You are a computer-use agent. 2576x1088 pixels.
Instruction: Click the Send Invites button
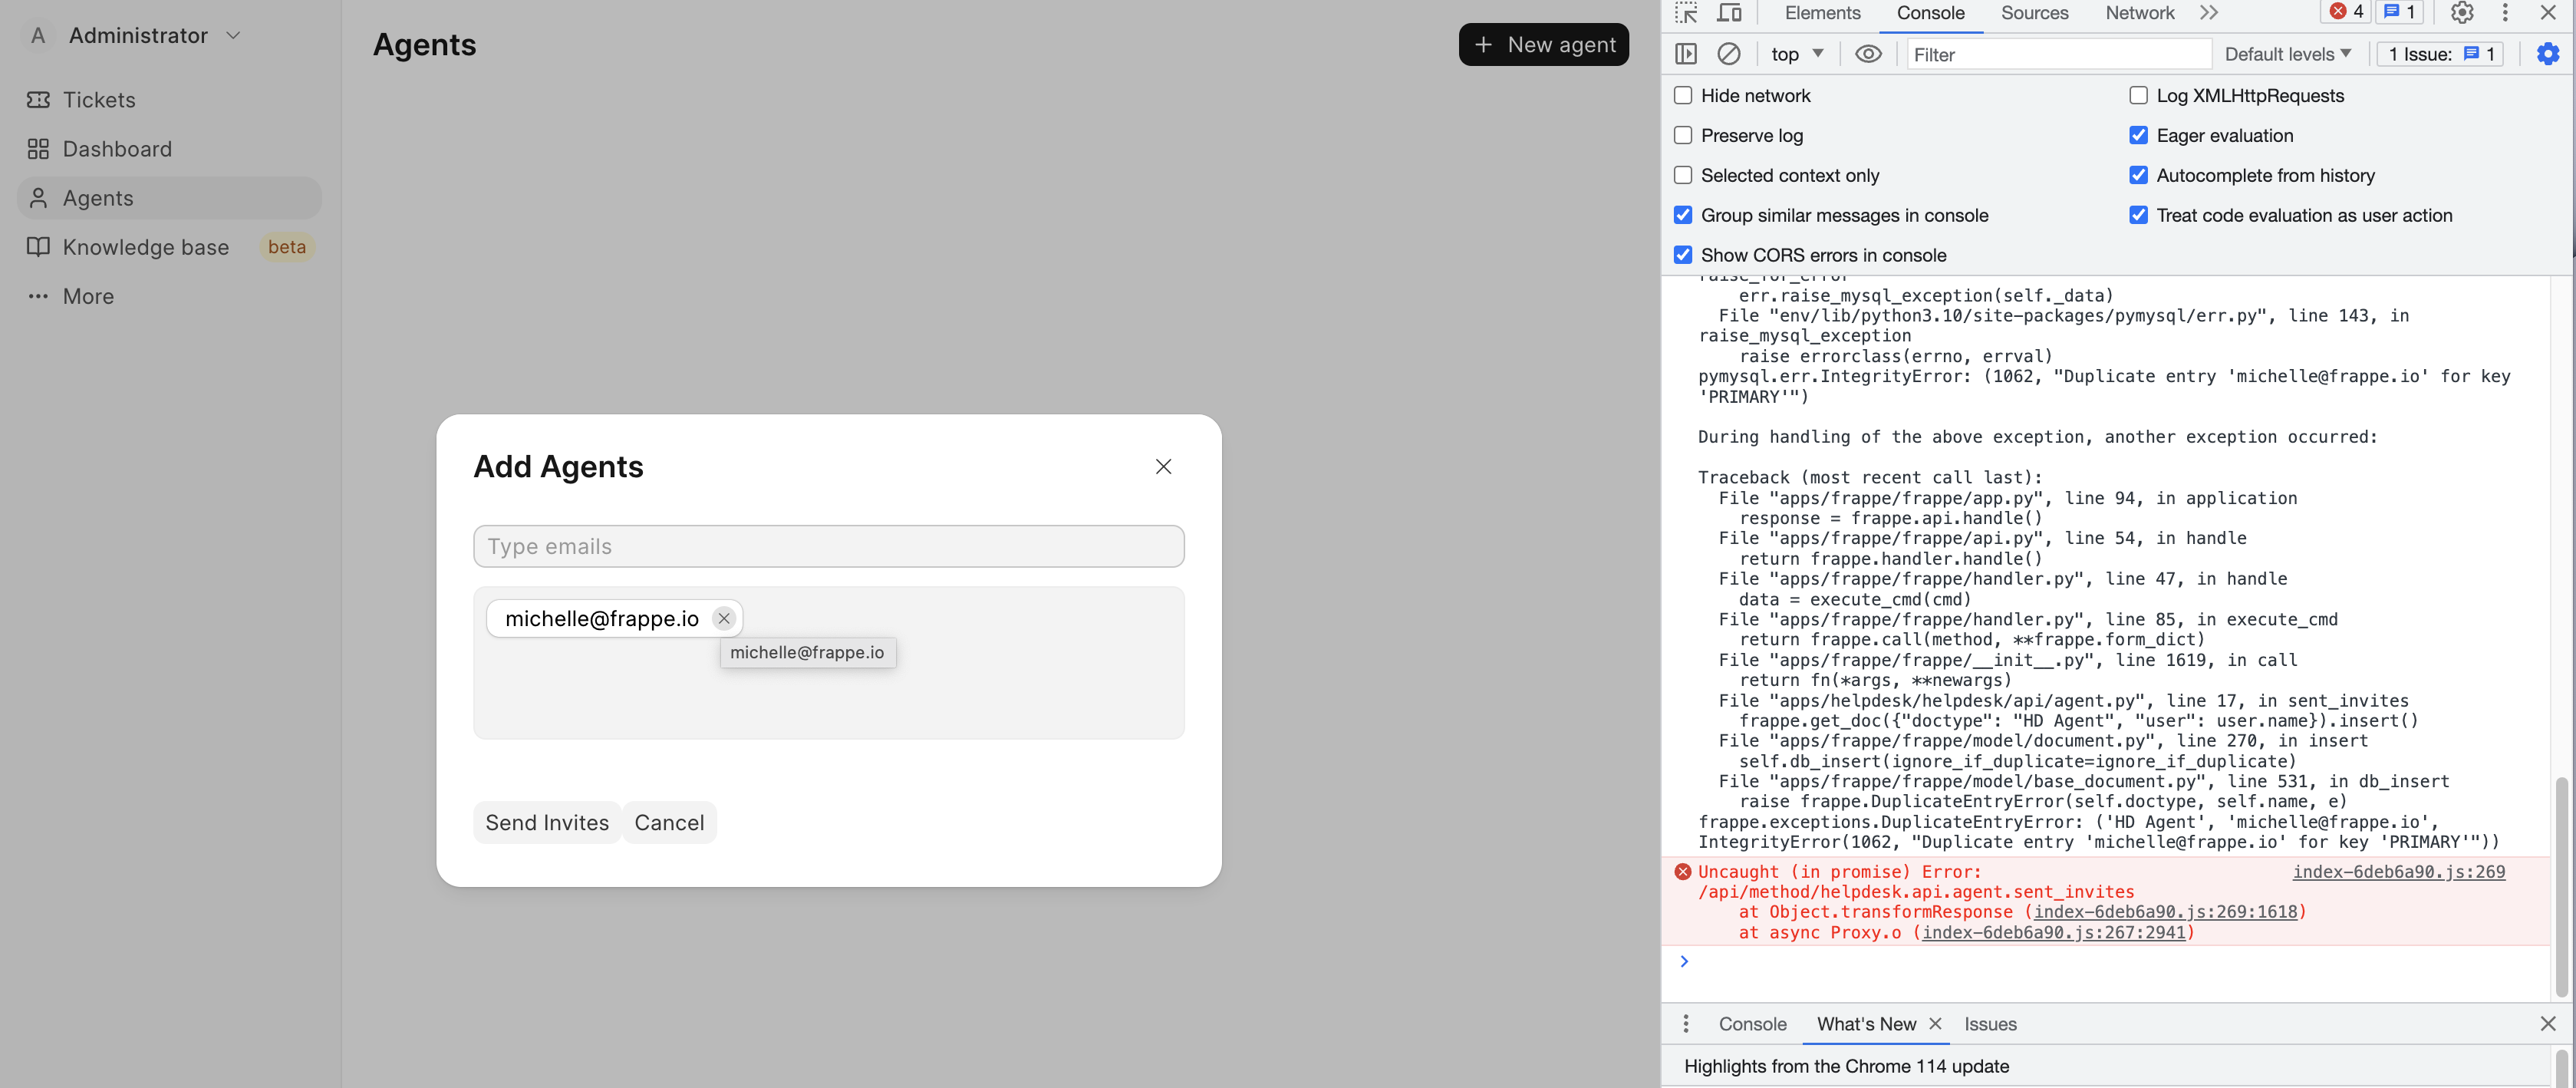[x=546, y=822]
